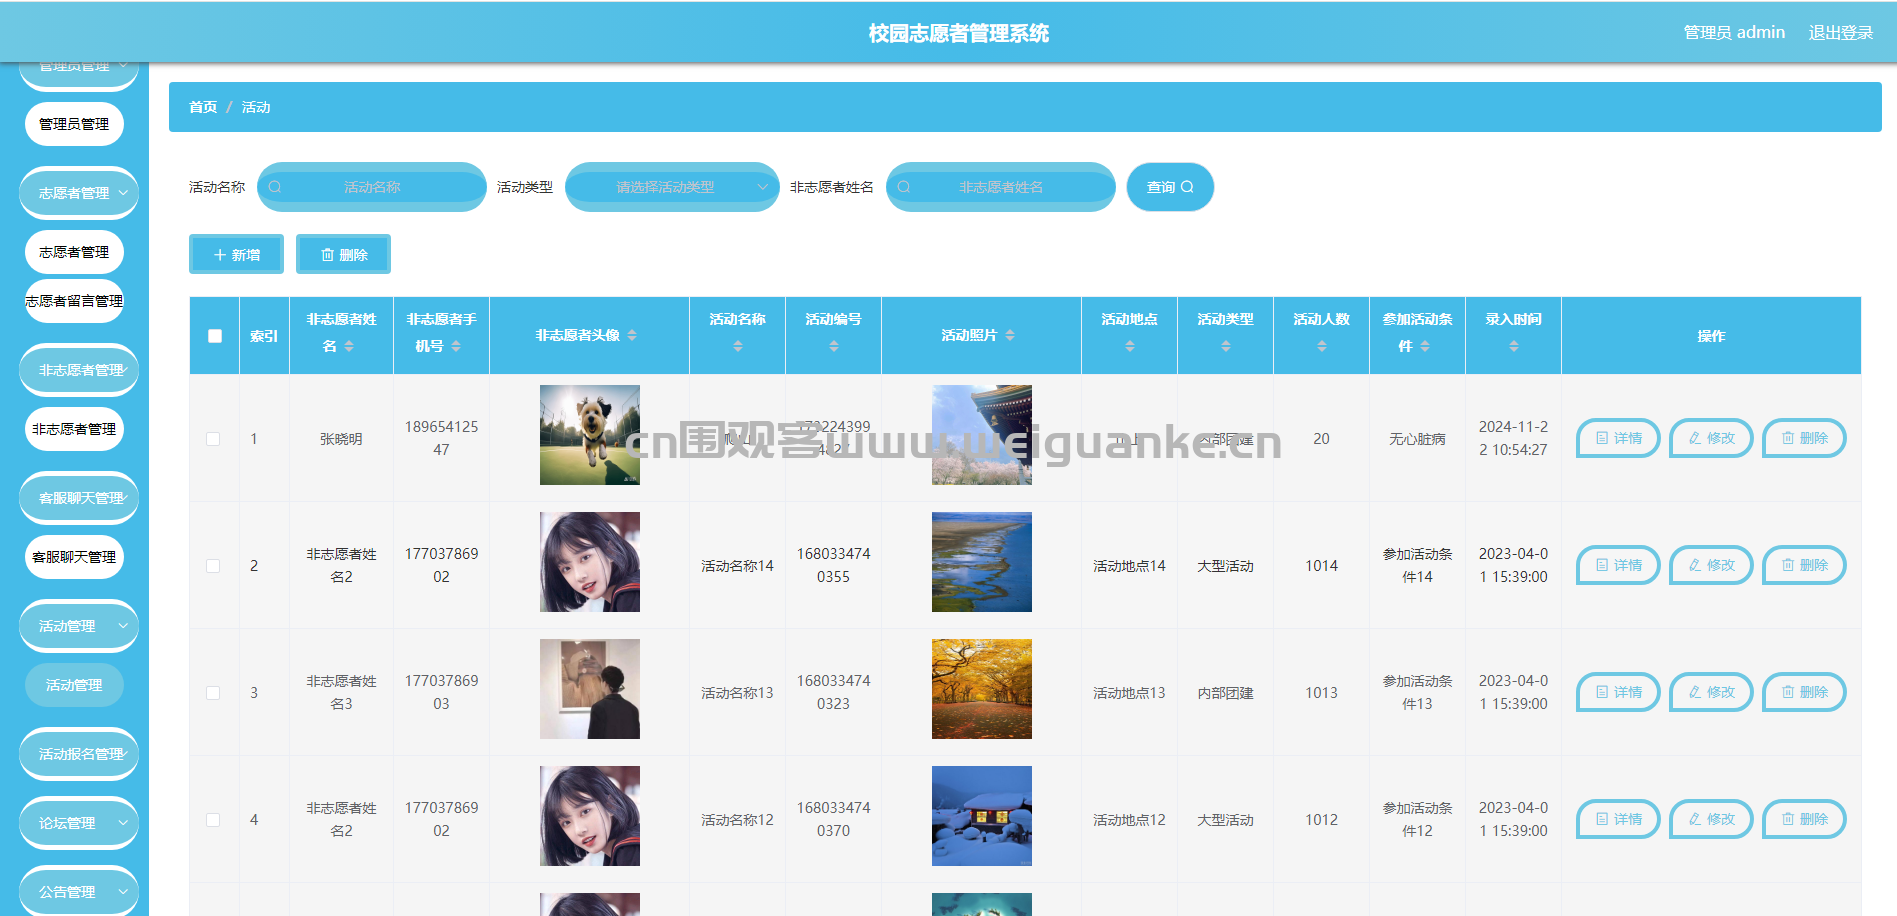Open the coastline activity photo in row 2
The image size is (1897, 916).
coord(982,562)
